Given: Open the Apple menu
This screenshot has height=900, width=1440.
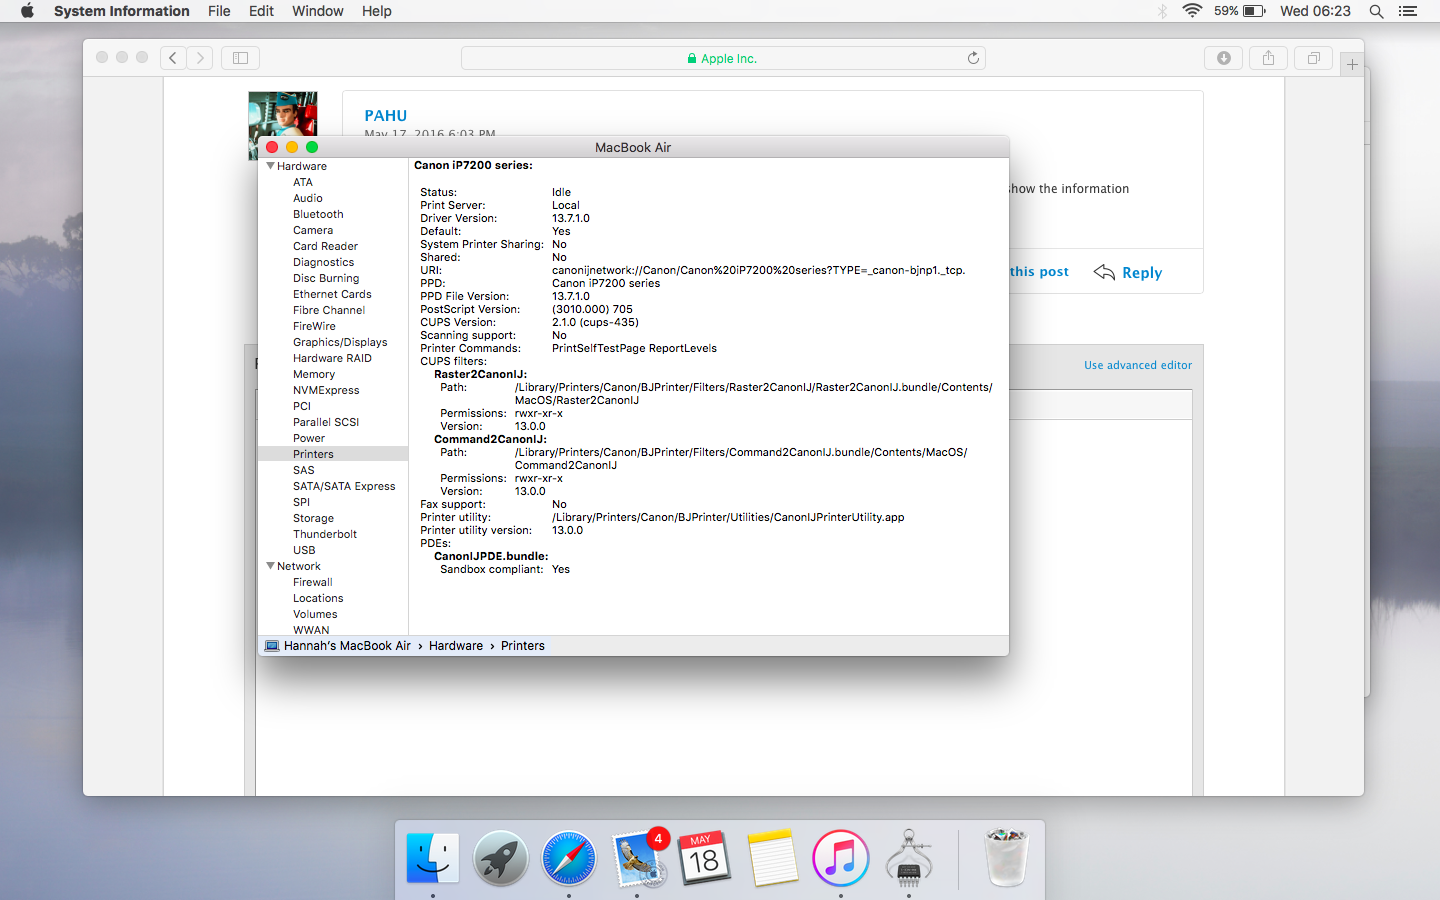Looking at the screenshot, I should (x=27, y=11).
